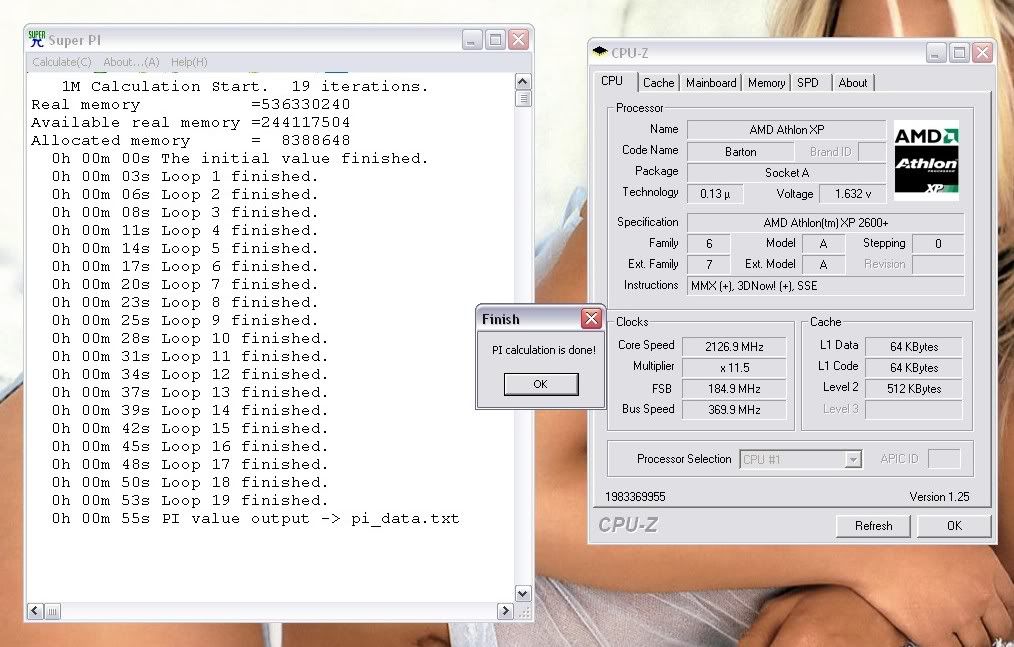
Task: Click the 'Real memory =536330240' line
Action: (x=191, y=104)
